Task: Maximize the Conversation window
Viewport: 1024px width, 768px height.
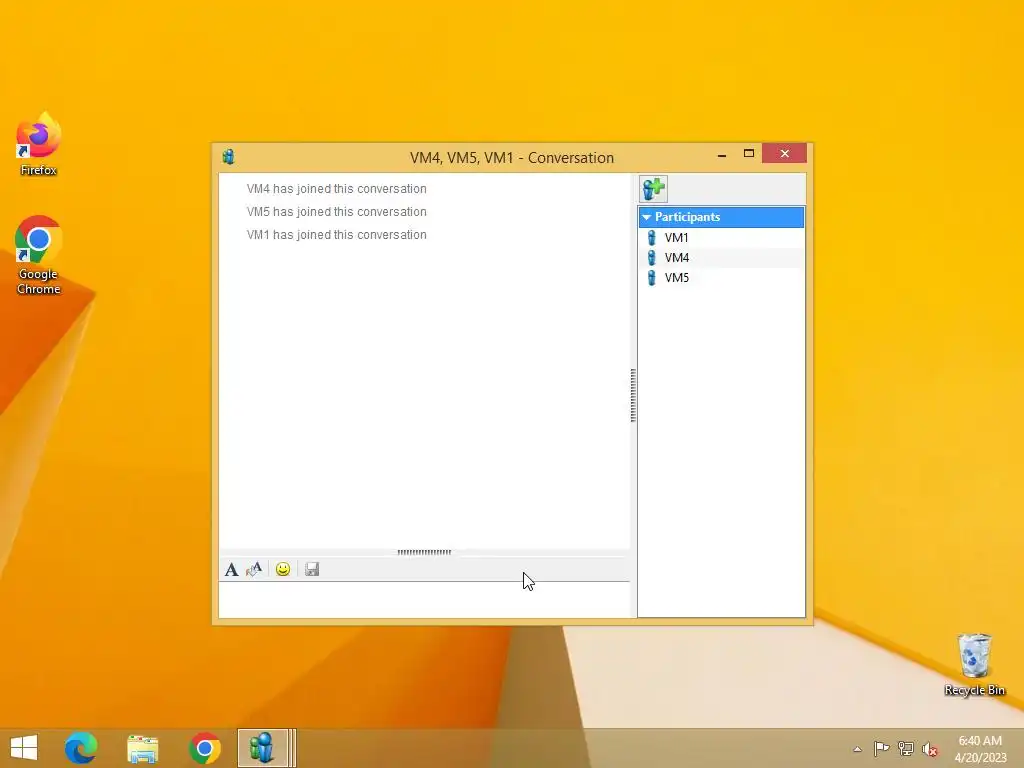Action: [x=748, y=153]
